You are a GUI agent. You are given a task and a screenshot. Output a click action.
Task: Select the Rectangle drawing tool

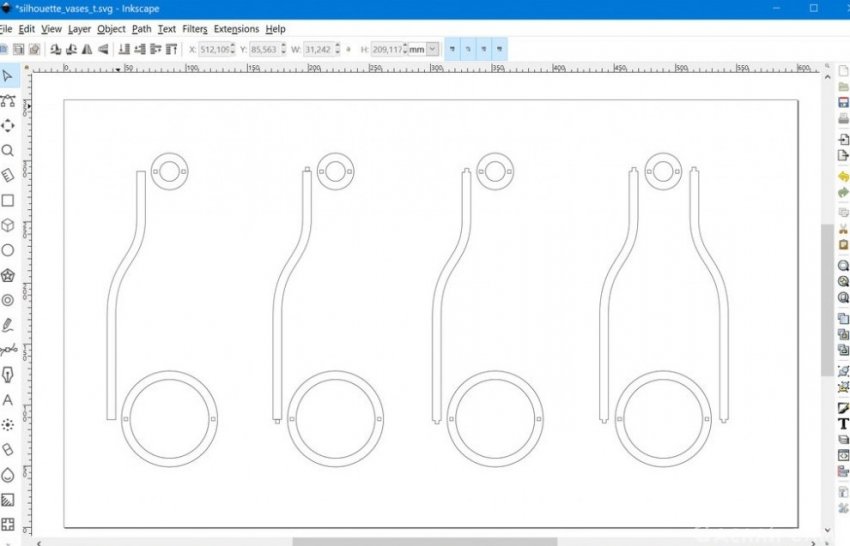(8, 201)
